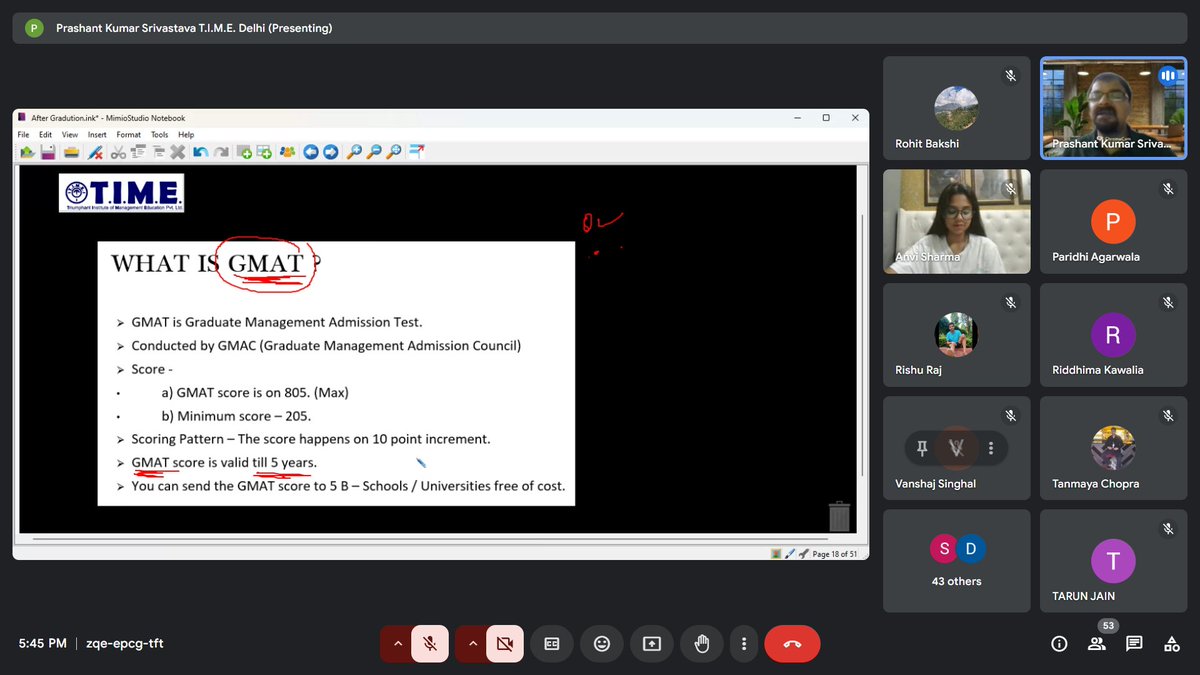Select Rohit Bakshi participant tile
1200x675 pixels.
957,108
